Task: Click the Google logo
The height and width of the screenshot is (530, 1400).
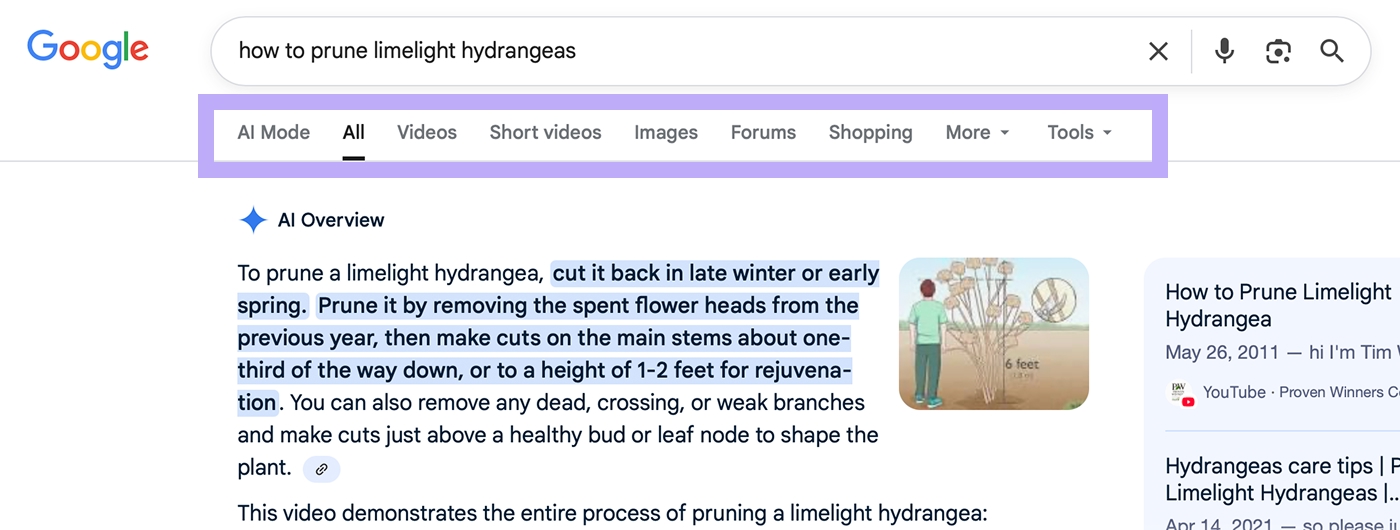Action: (88, 50)
